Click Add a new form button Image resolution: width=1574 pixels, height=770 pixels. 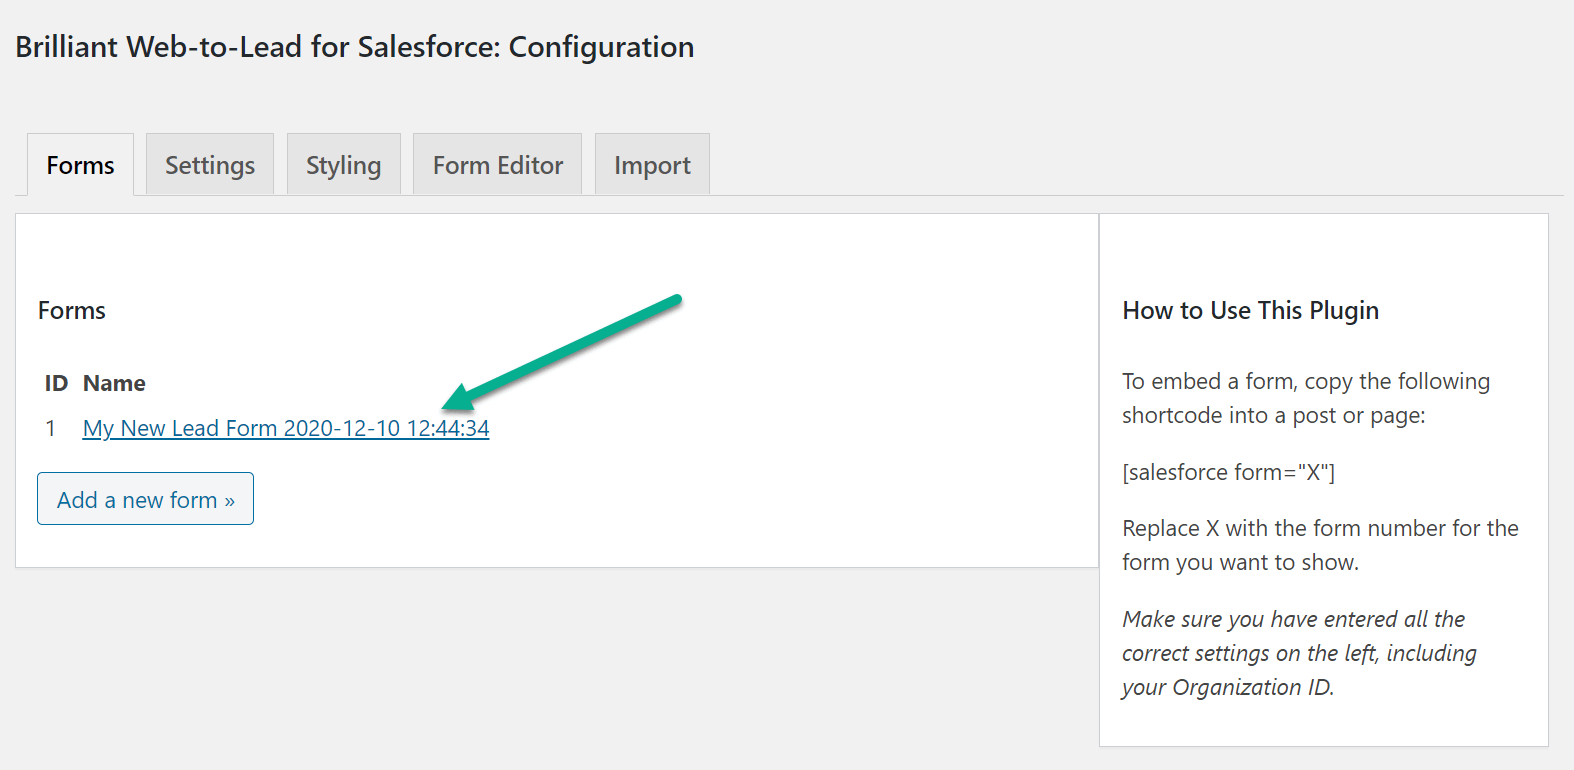(145, 499)
